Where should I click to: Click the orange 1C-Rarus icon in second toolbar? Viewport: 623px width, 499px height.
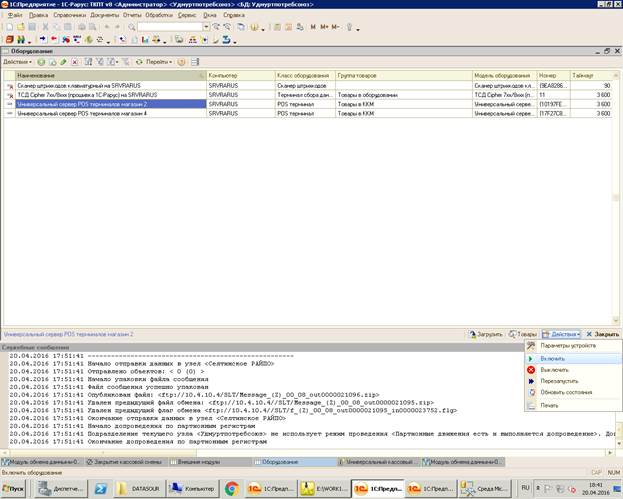[10, 39]
